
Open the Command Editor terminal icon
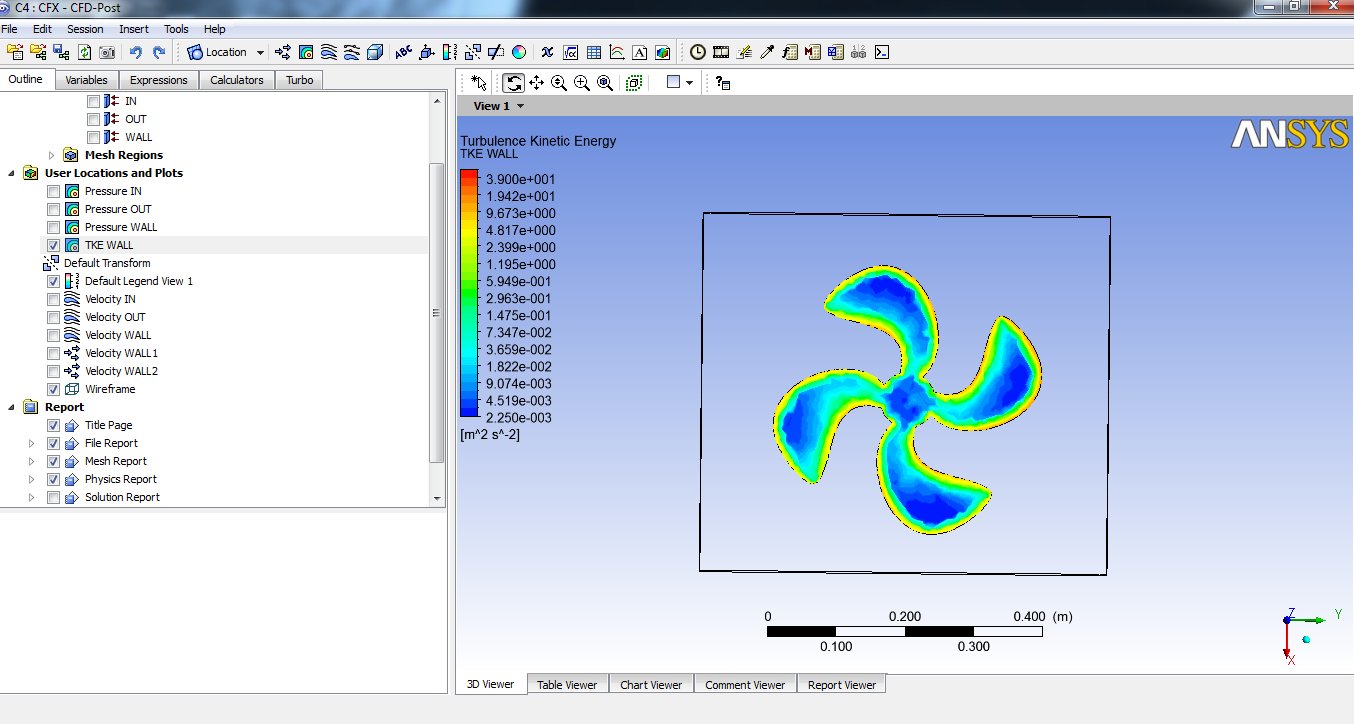pyautogui.click(x=882, y=52)
